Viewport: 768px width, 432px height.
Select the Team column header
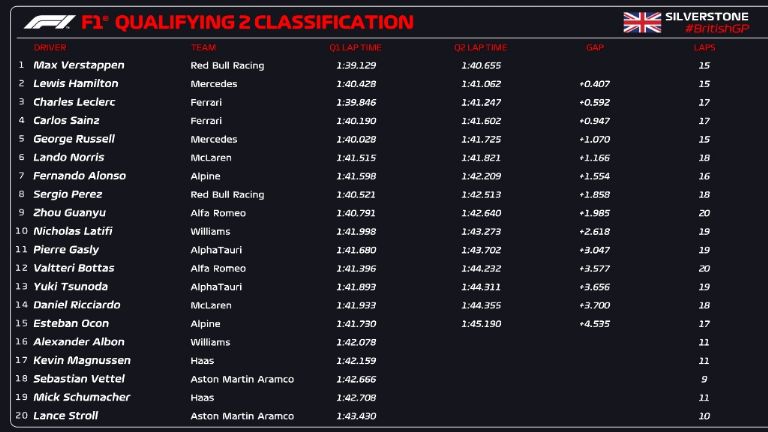pos(203,47)
